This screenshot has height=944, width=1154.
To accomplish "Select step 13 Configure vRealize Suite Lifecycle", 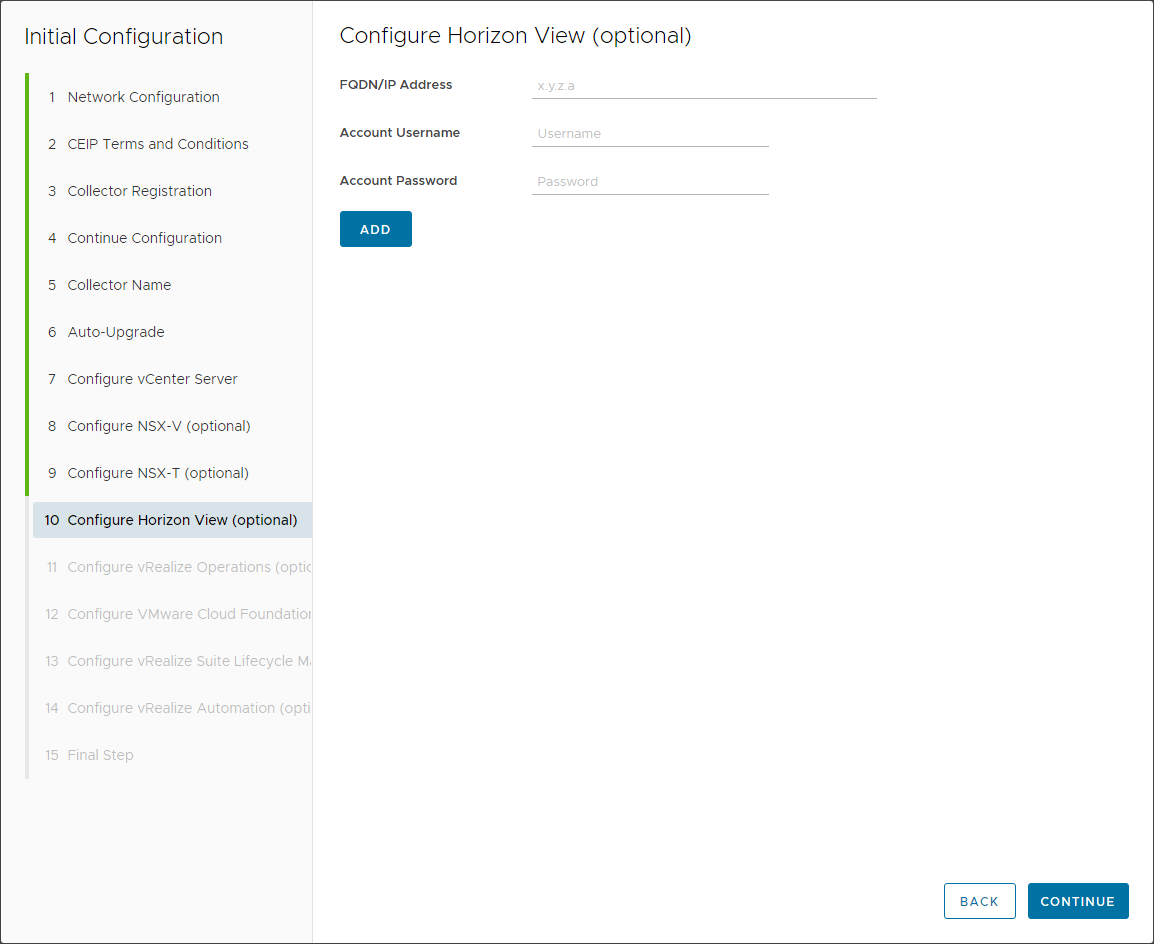I will 172,661.
